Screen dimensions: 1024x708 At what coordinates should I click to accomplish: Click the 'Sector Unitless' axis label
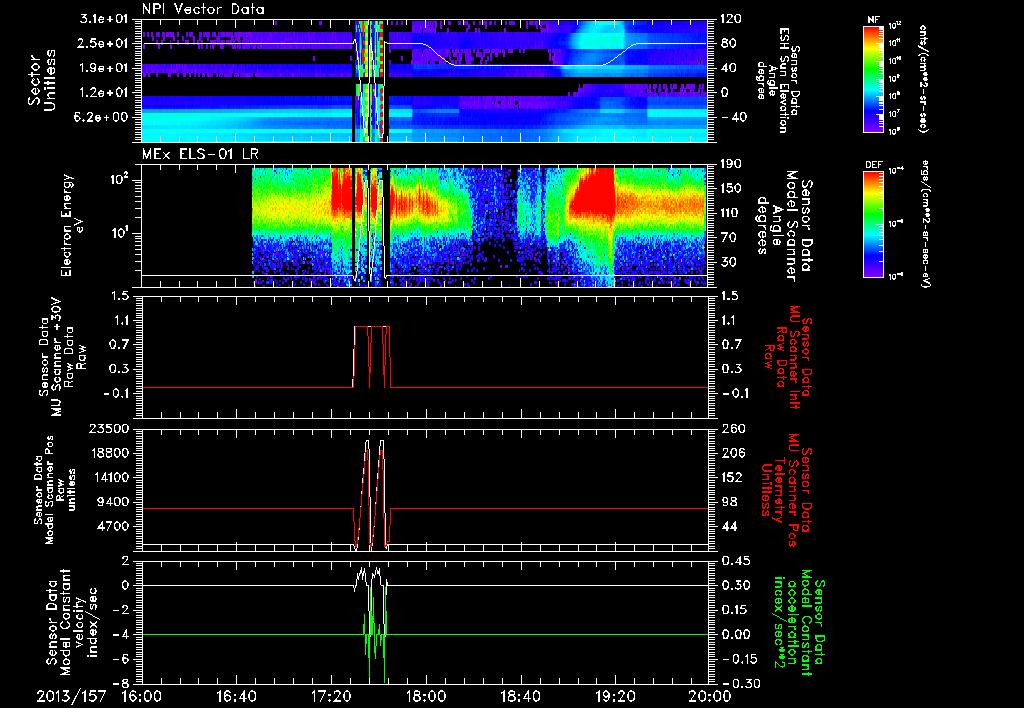[42, 80]
